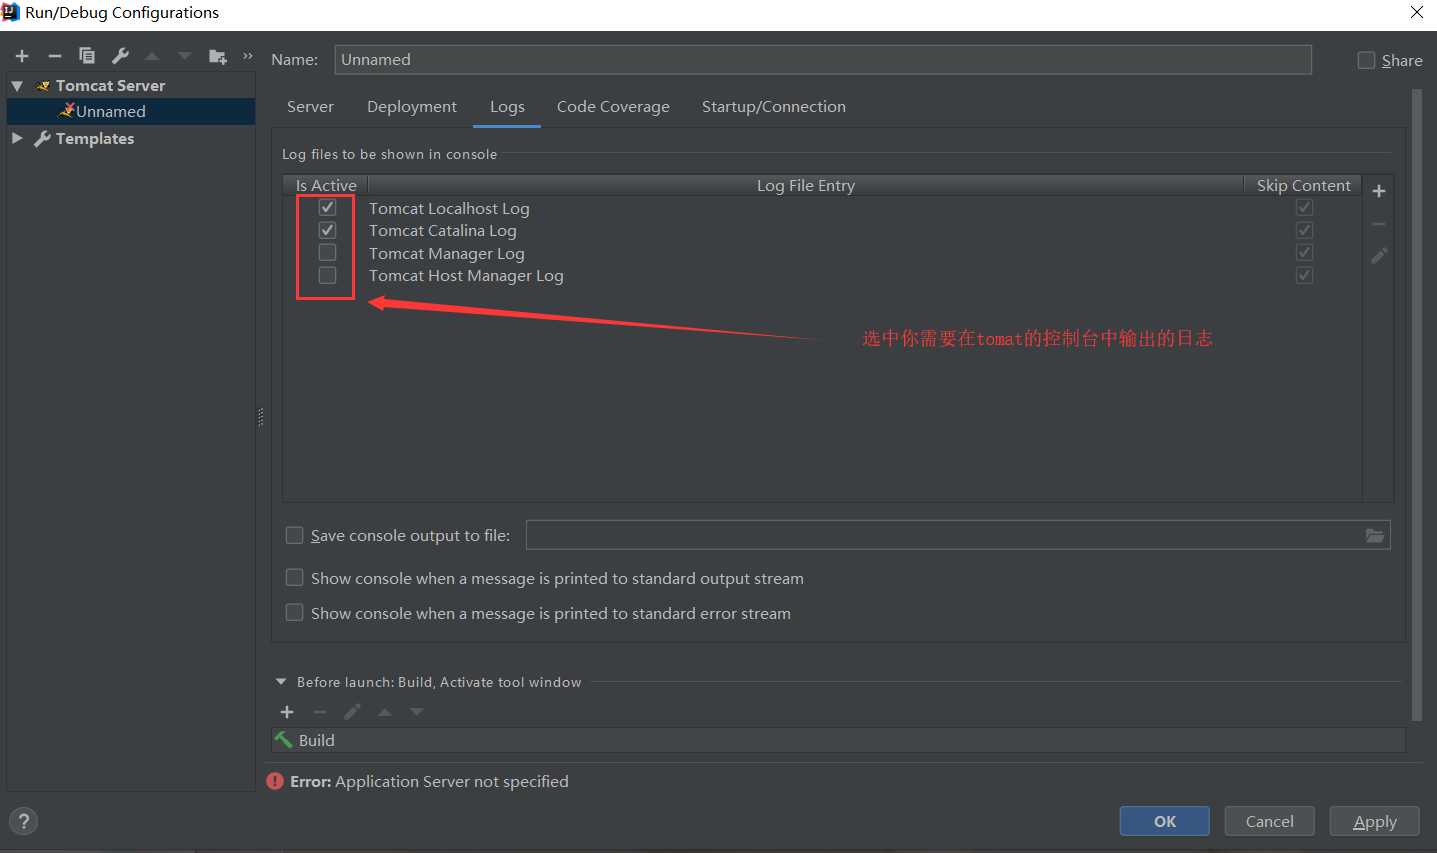
Task: Remove the selected configuration with the minus icon
Action: click(55, 56)
